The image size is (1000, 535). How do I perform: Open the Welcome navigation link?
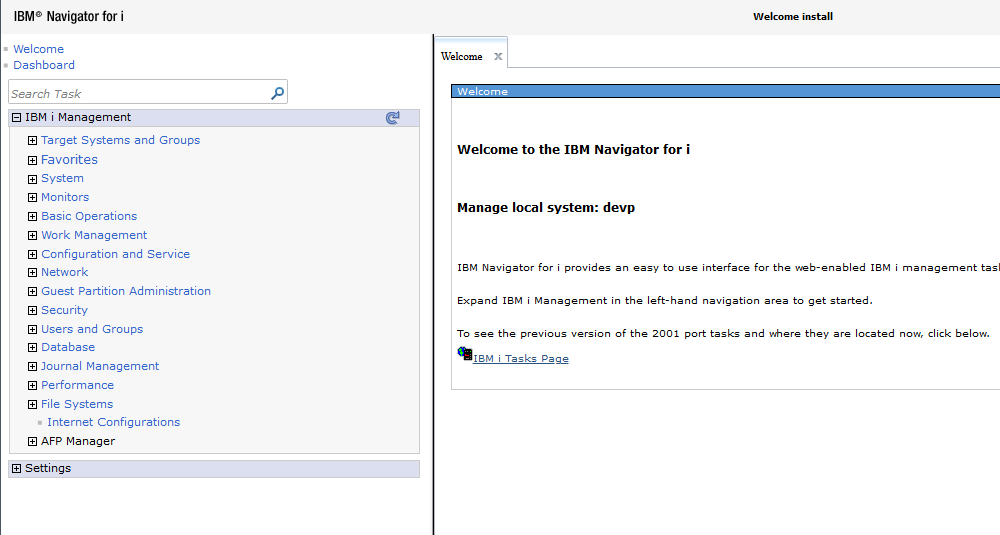(x=38, y=49)
